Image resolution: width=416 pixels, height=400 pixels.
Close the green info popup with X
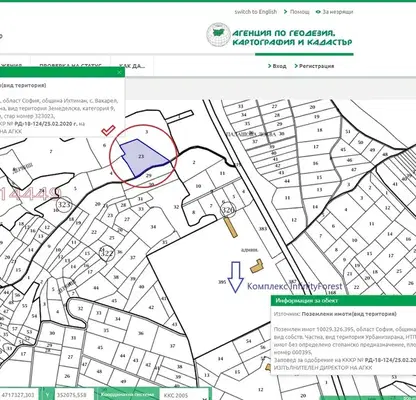point(120,72)
